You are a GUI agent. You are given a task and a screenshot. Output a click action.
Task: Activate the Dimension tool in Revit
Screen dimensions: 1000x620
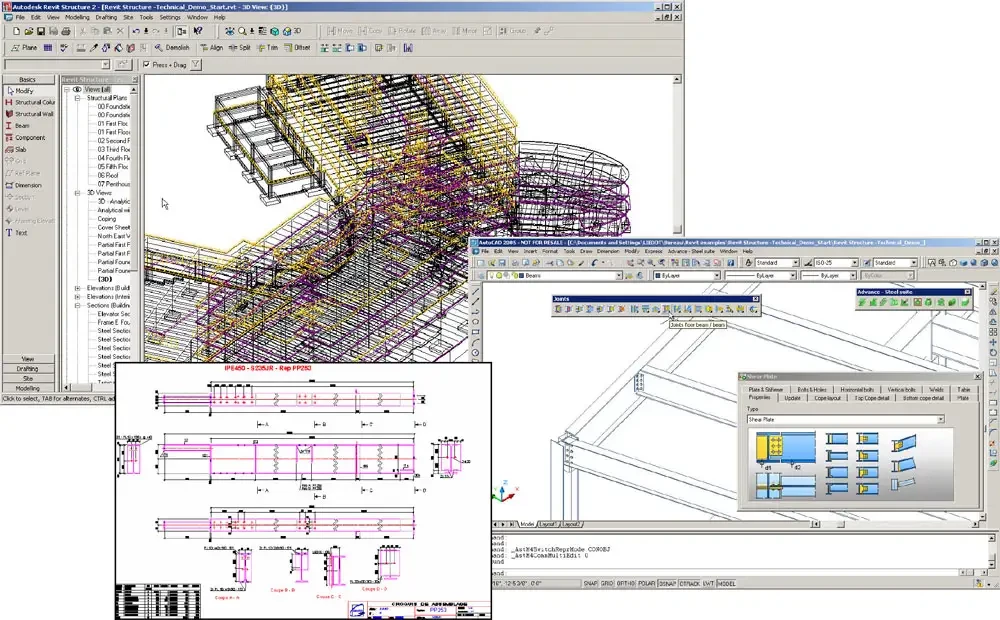tap(24, 185)
